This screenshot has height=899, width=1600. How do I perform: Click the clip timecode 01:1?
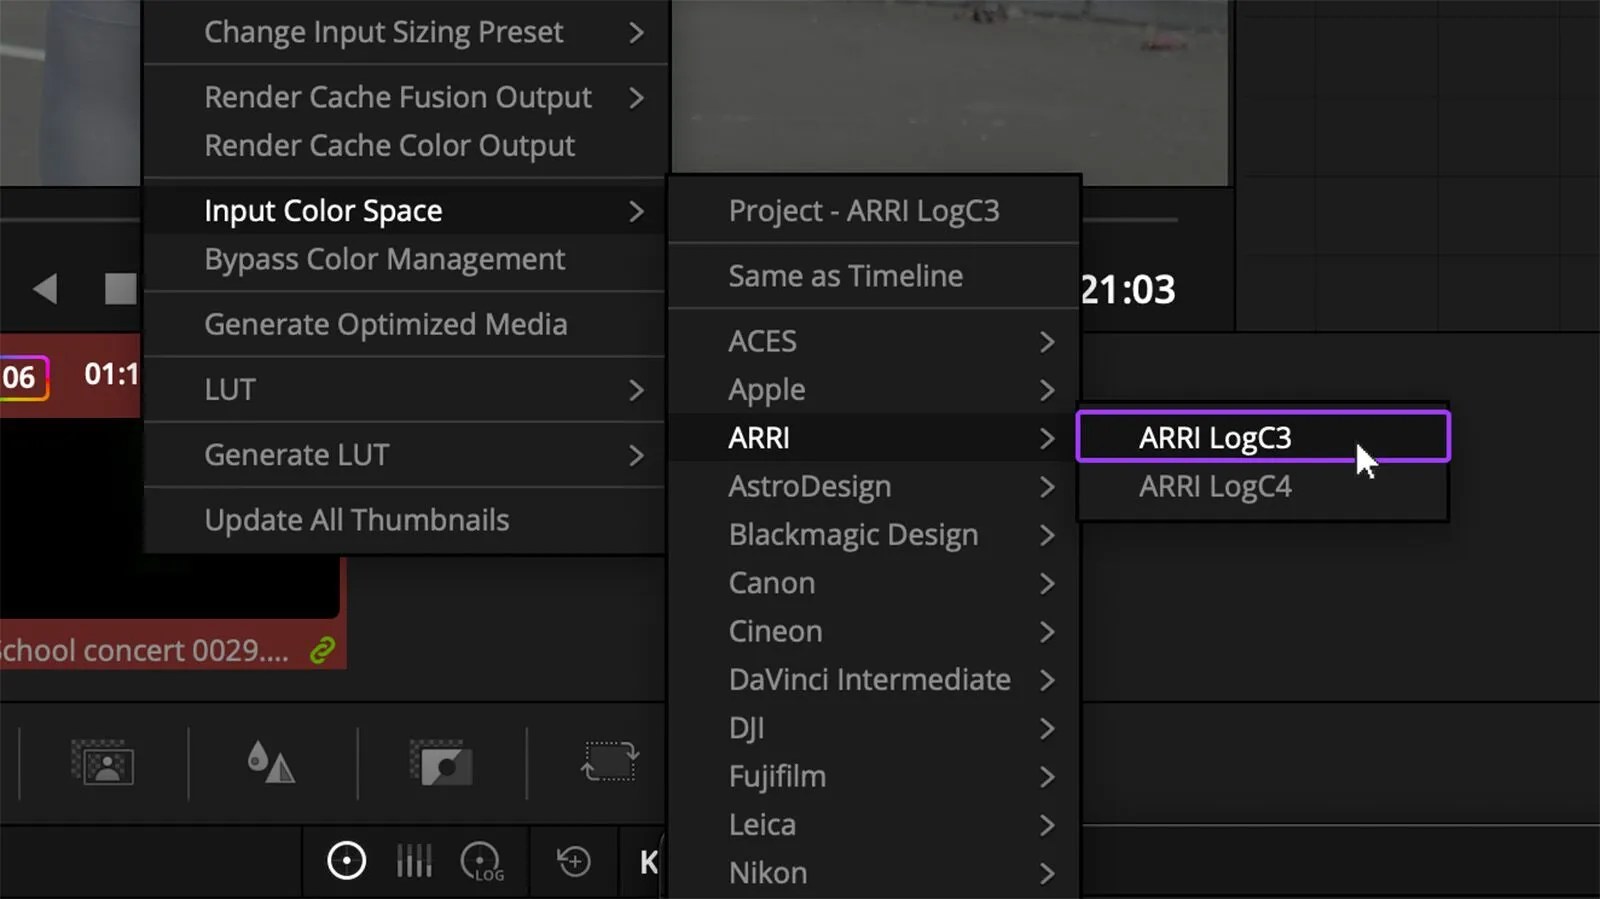111,375
